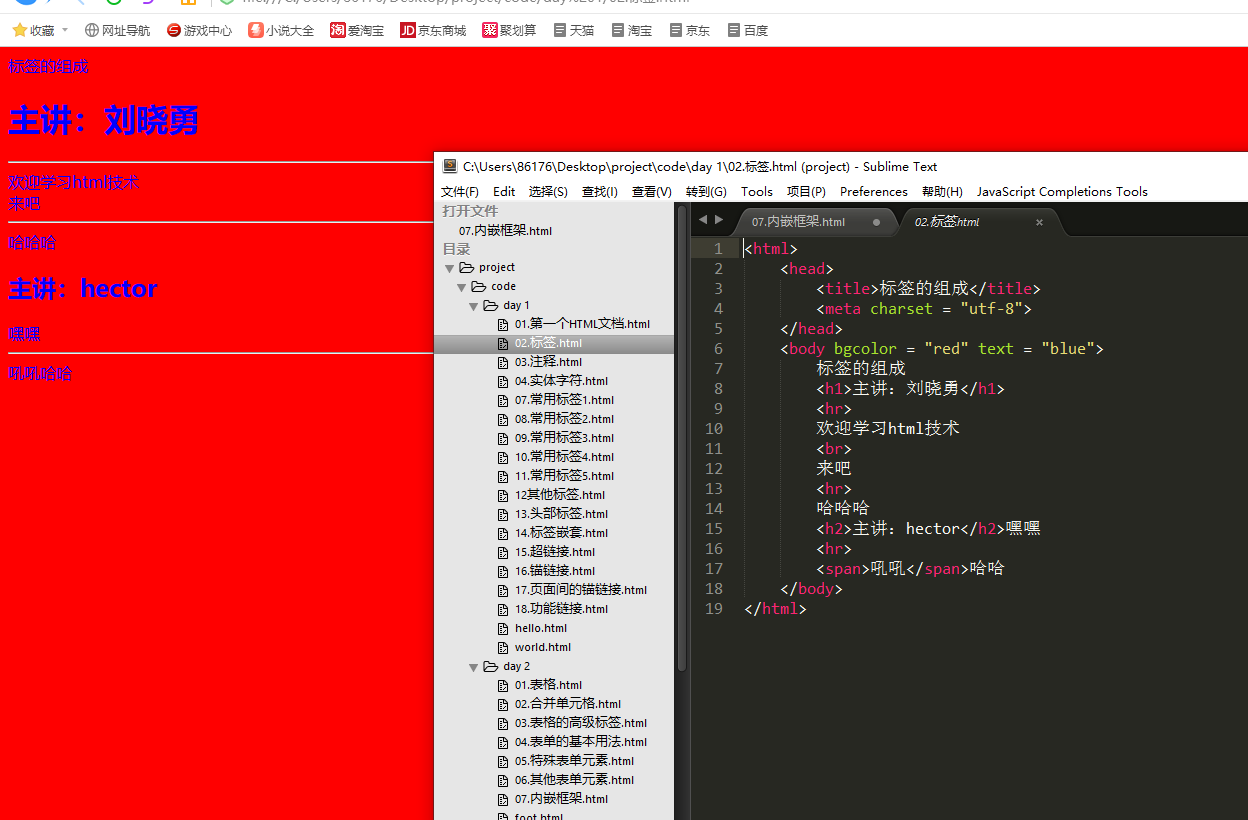Collapse the code folder in sidebar

(461, 286)
